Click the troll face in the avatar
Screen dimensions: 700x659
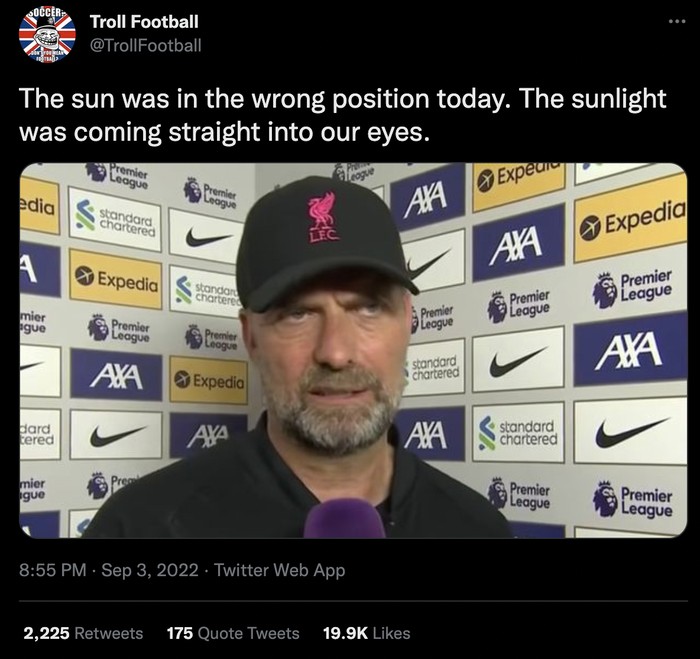pyautogui.click(x=47, y=38)
